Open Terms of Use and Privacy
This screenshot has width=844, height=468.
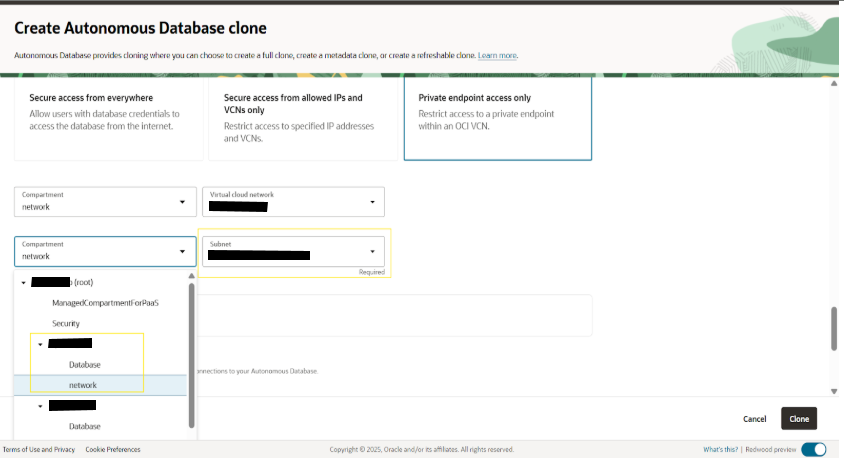[x=39, y=450]
